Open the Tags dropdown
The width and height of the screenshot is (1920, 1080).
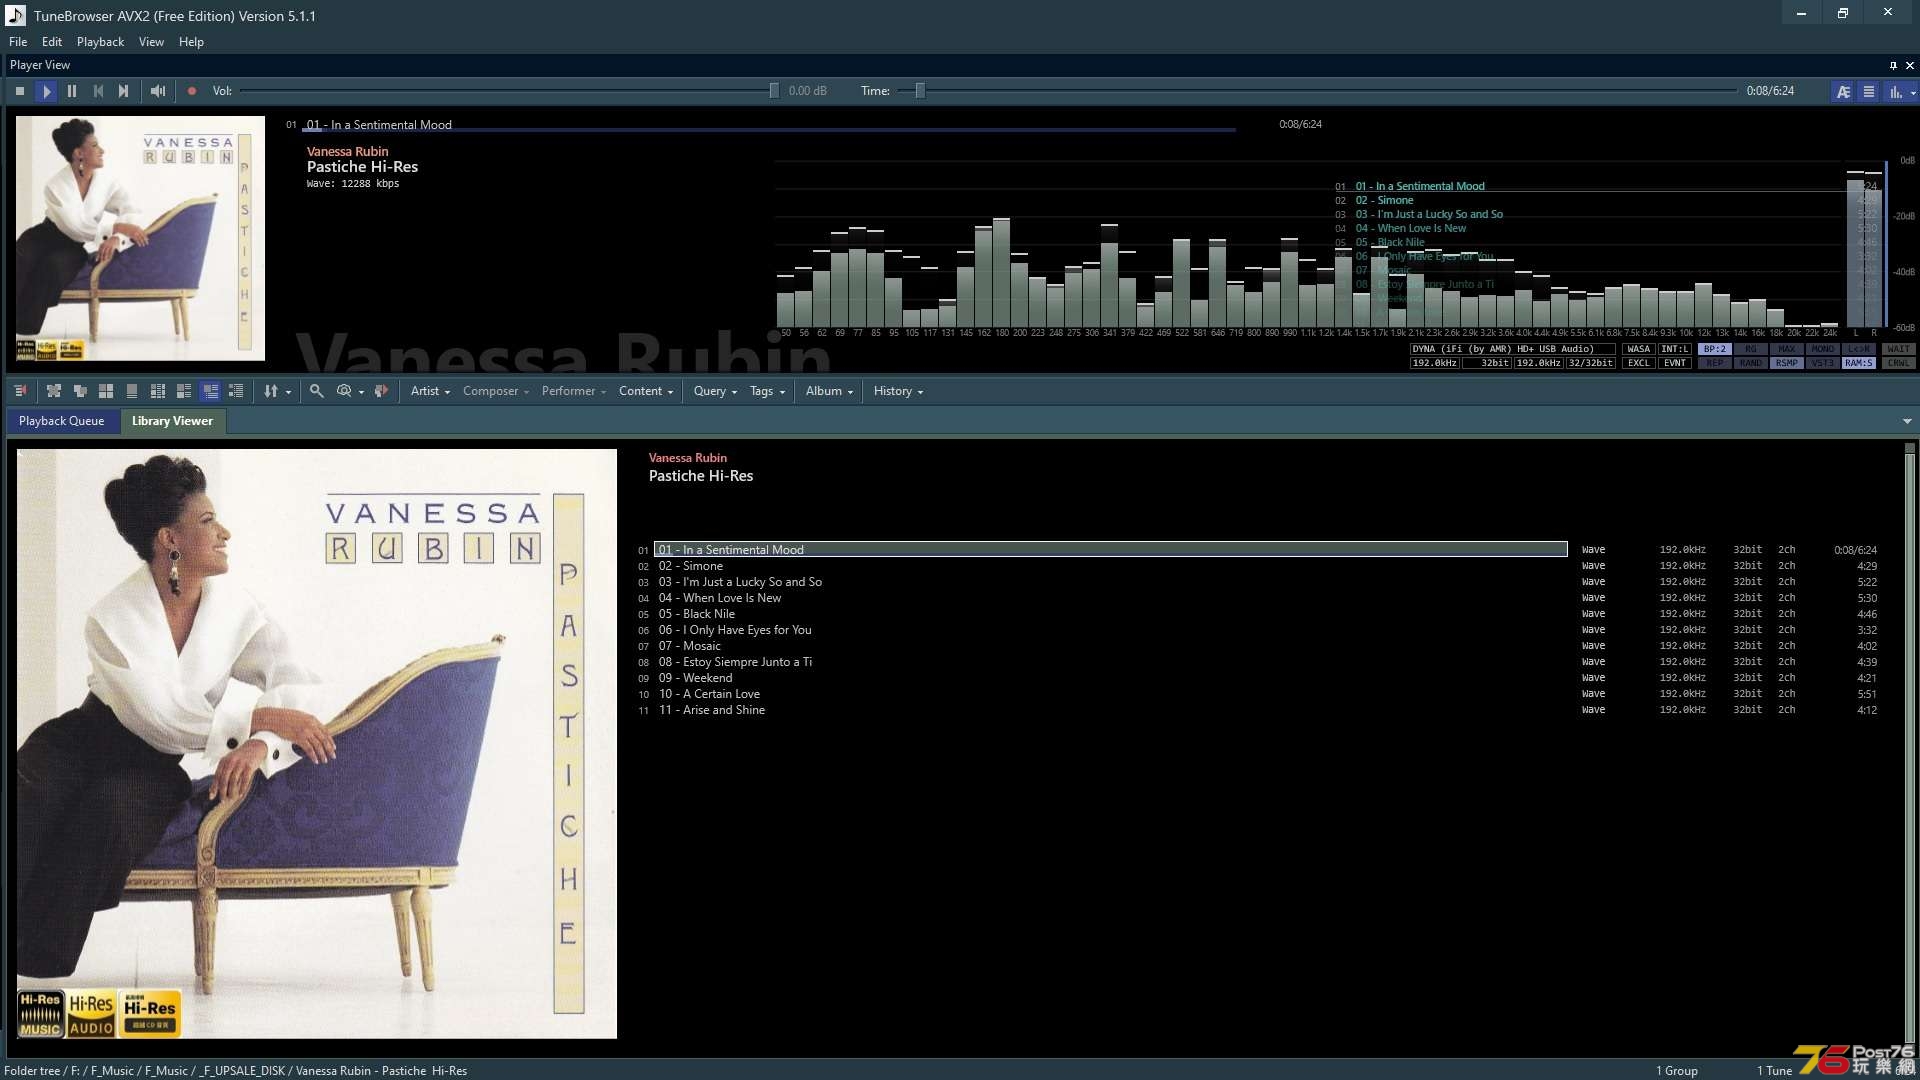point(767,391)
